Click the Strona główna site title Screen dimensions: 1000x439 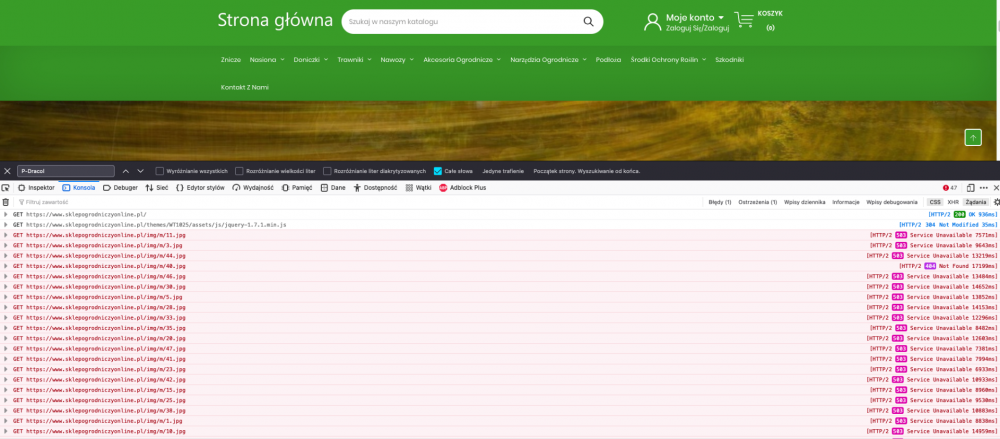click(x=275, y=20)
